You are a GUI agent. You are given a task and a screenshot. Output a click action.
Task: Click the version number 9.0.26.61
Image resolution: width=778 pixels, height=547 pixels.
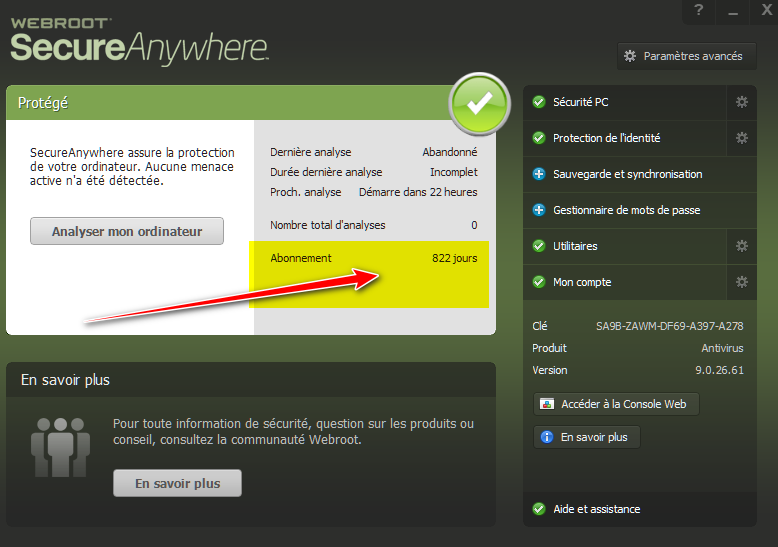pos(719,370)
